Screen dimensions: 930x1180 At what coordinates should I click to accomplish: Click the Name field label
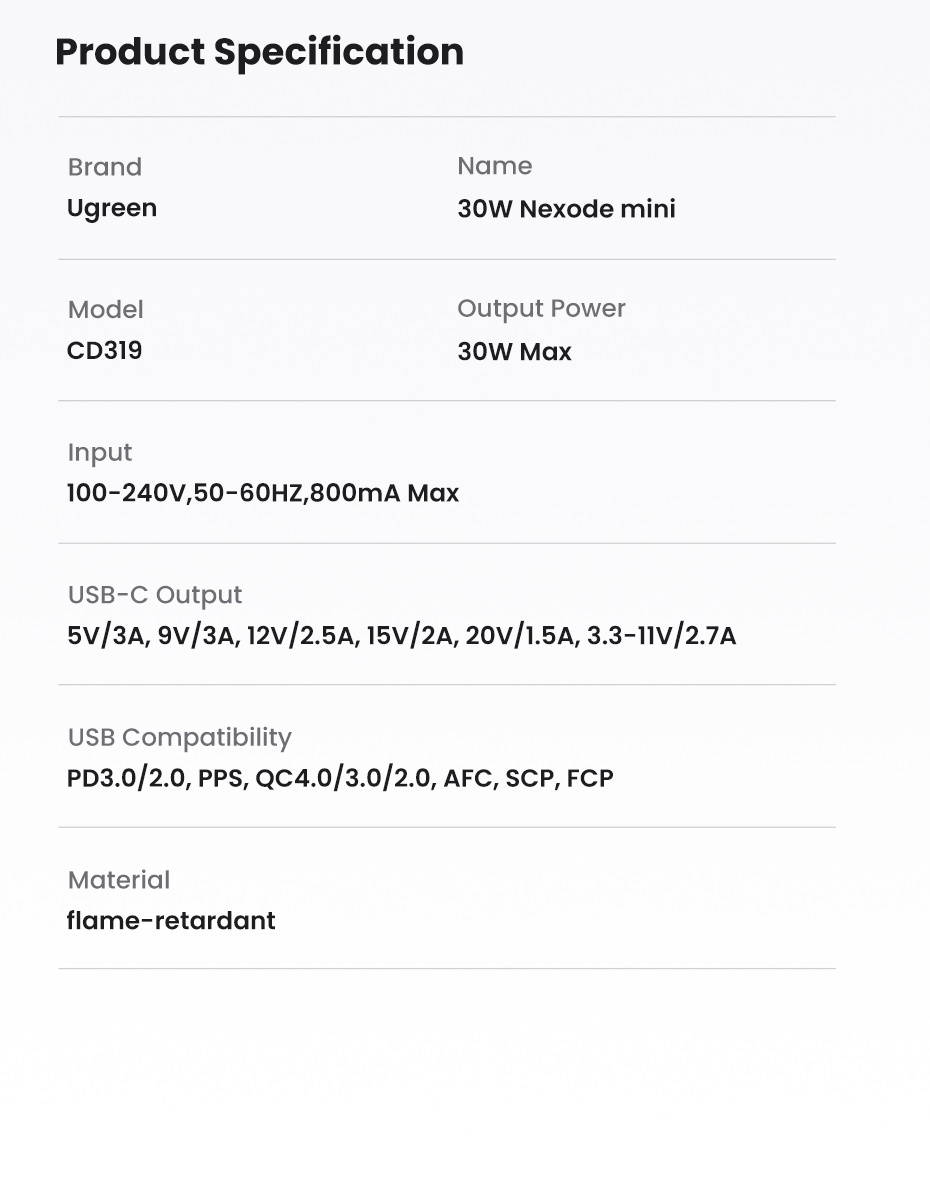[494, 166]
